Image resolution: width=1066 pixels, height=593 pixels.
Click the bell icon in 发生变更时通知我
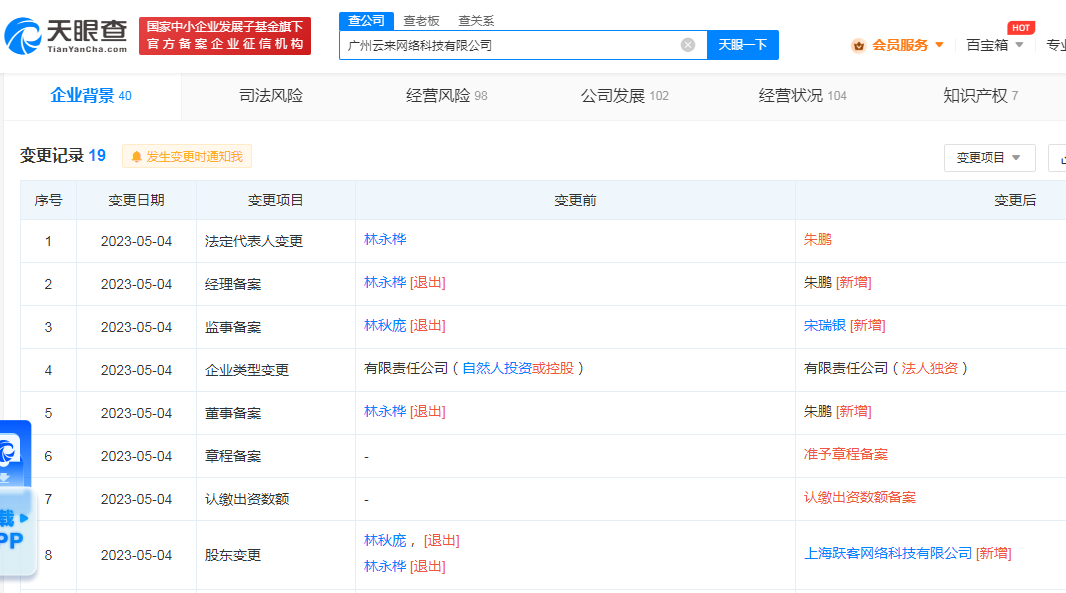[136, 157]
